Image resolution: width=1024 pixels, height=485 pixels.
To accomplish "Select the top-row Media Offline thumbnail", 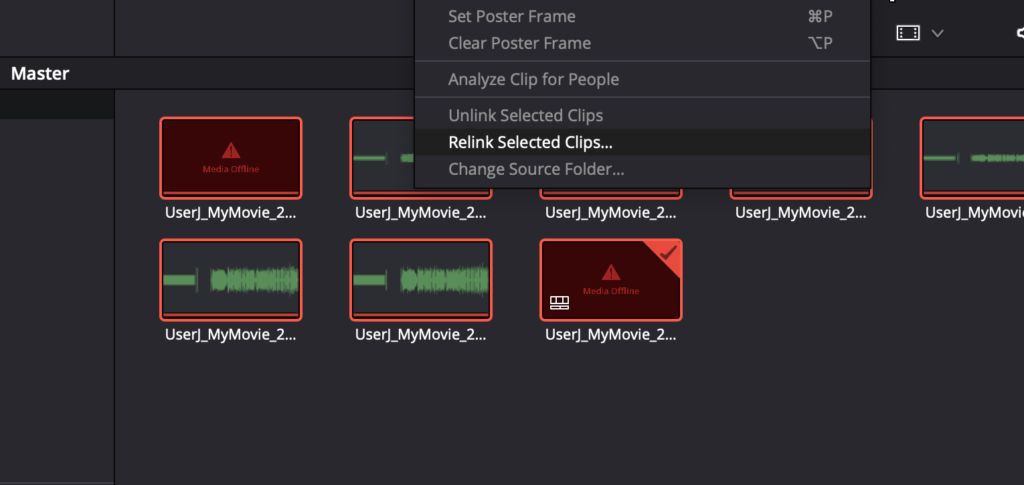I will pyautogui.click(x=231, y=158).
